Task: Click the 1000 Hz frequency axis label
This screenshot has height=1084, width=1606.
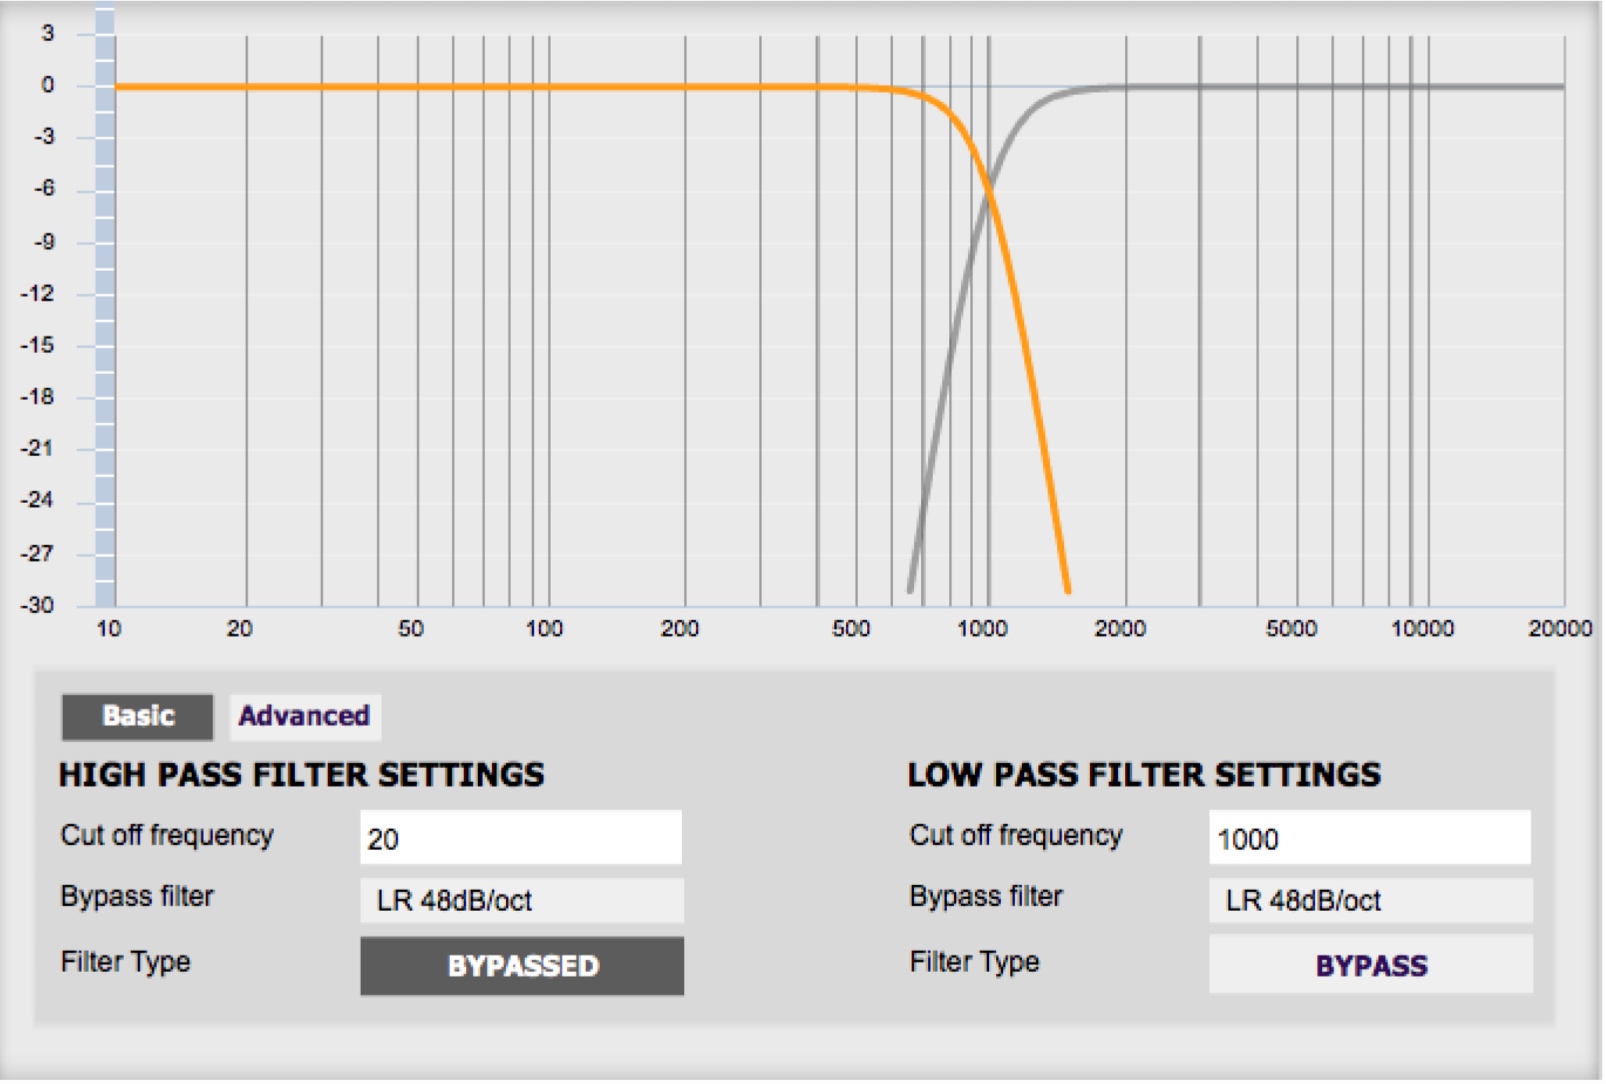Action: [982, 629]
